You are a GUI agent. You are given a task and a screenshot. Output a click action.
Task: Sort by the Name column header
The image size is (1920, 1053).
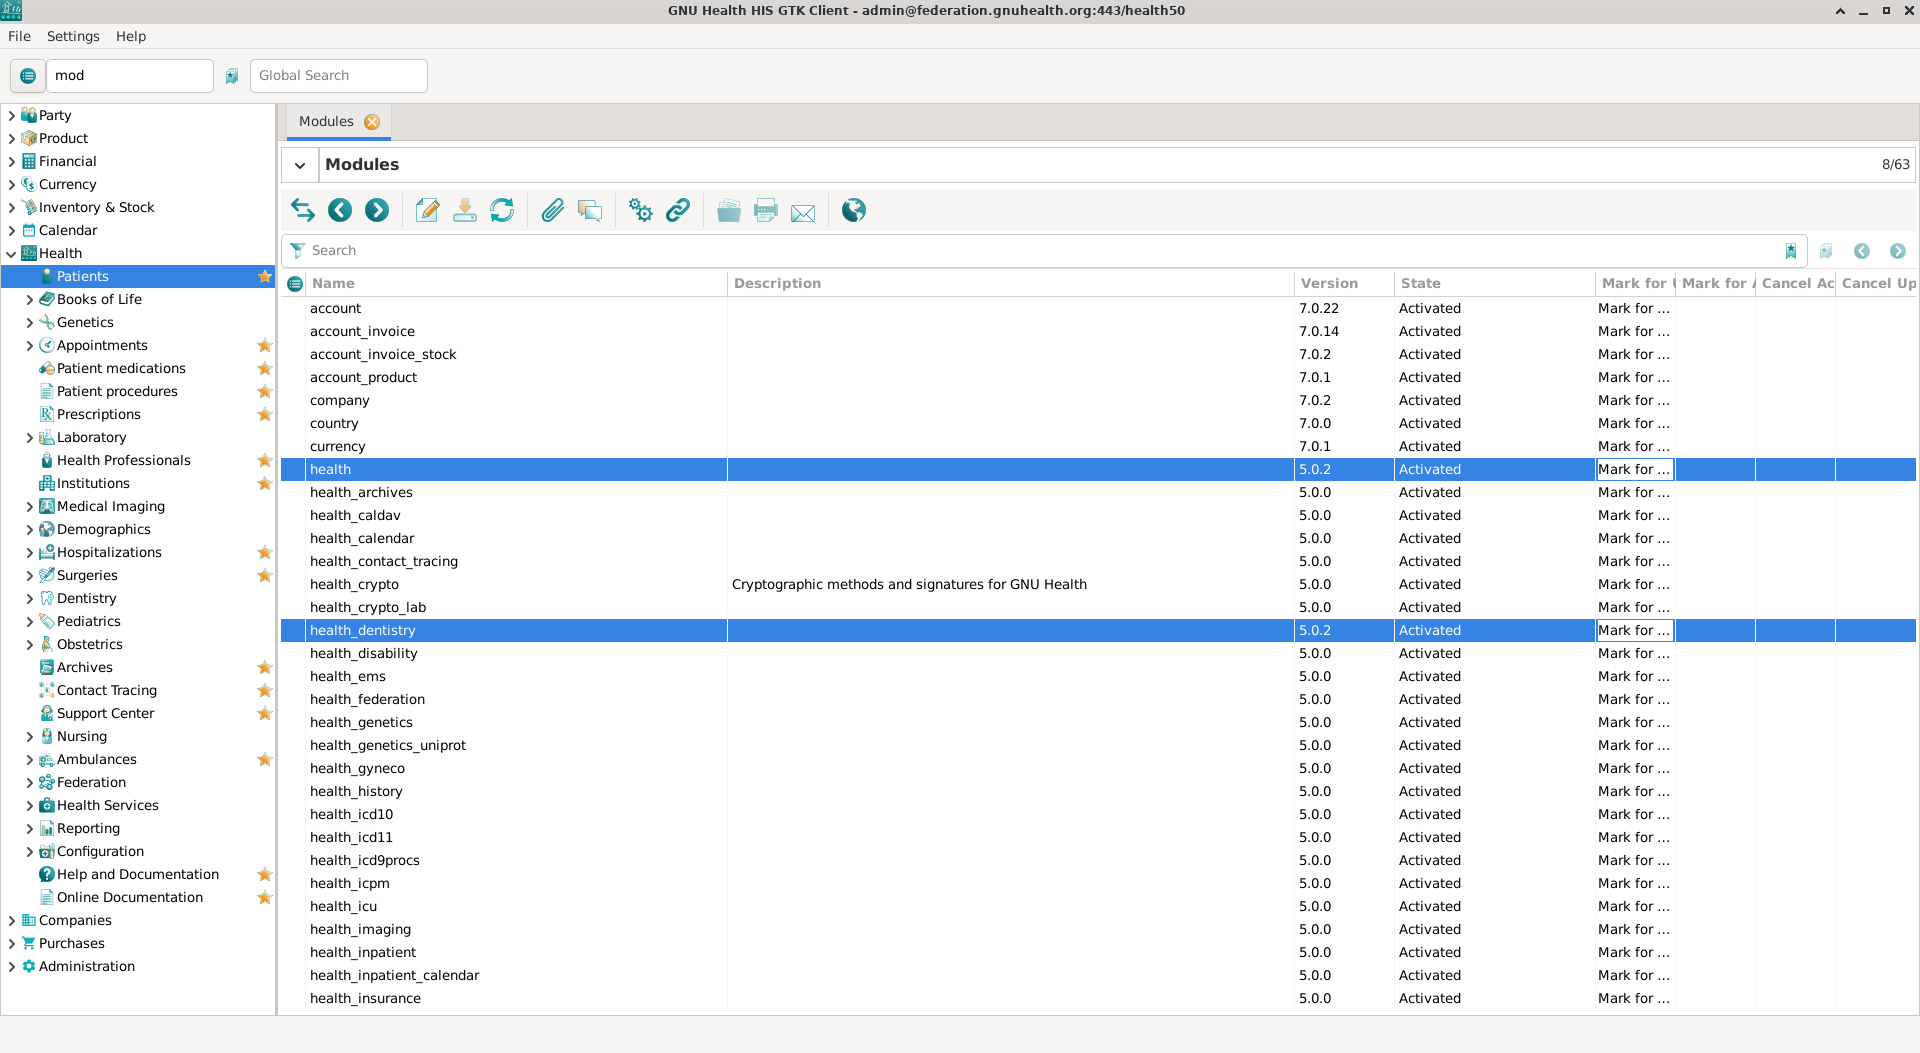coord(516,284)
